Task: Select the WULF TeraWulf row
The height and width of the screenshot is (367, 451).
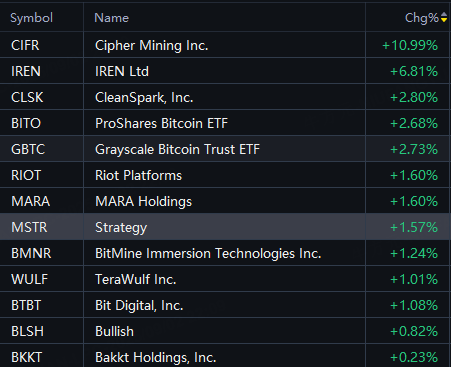Action: coord(225,279)
